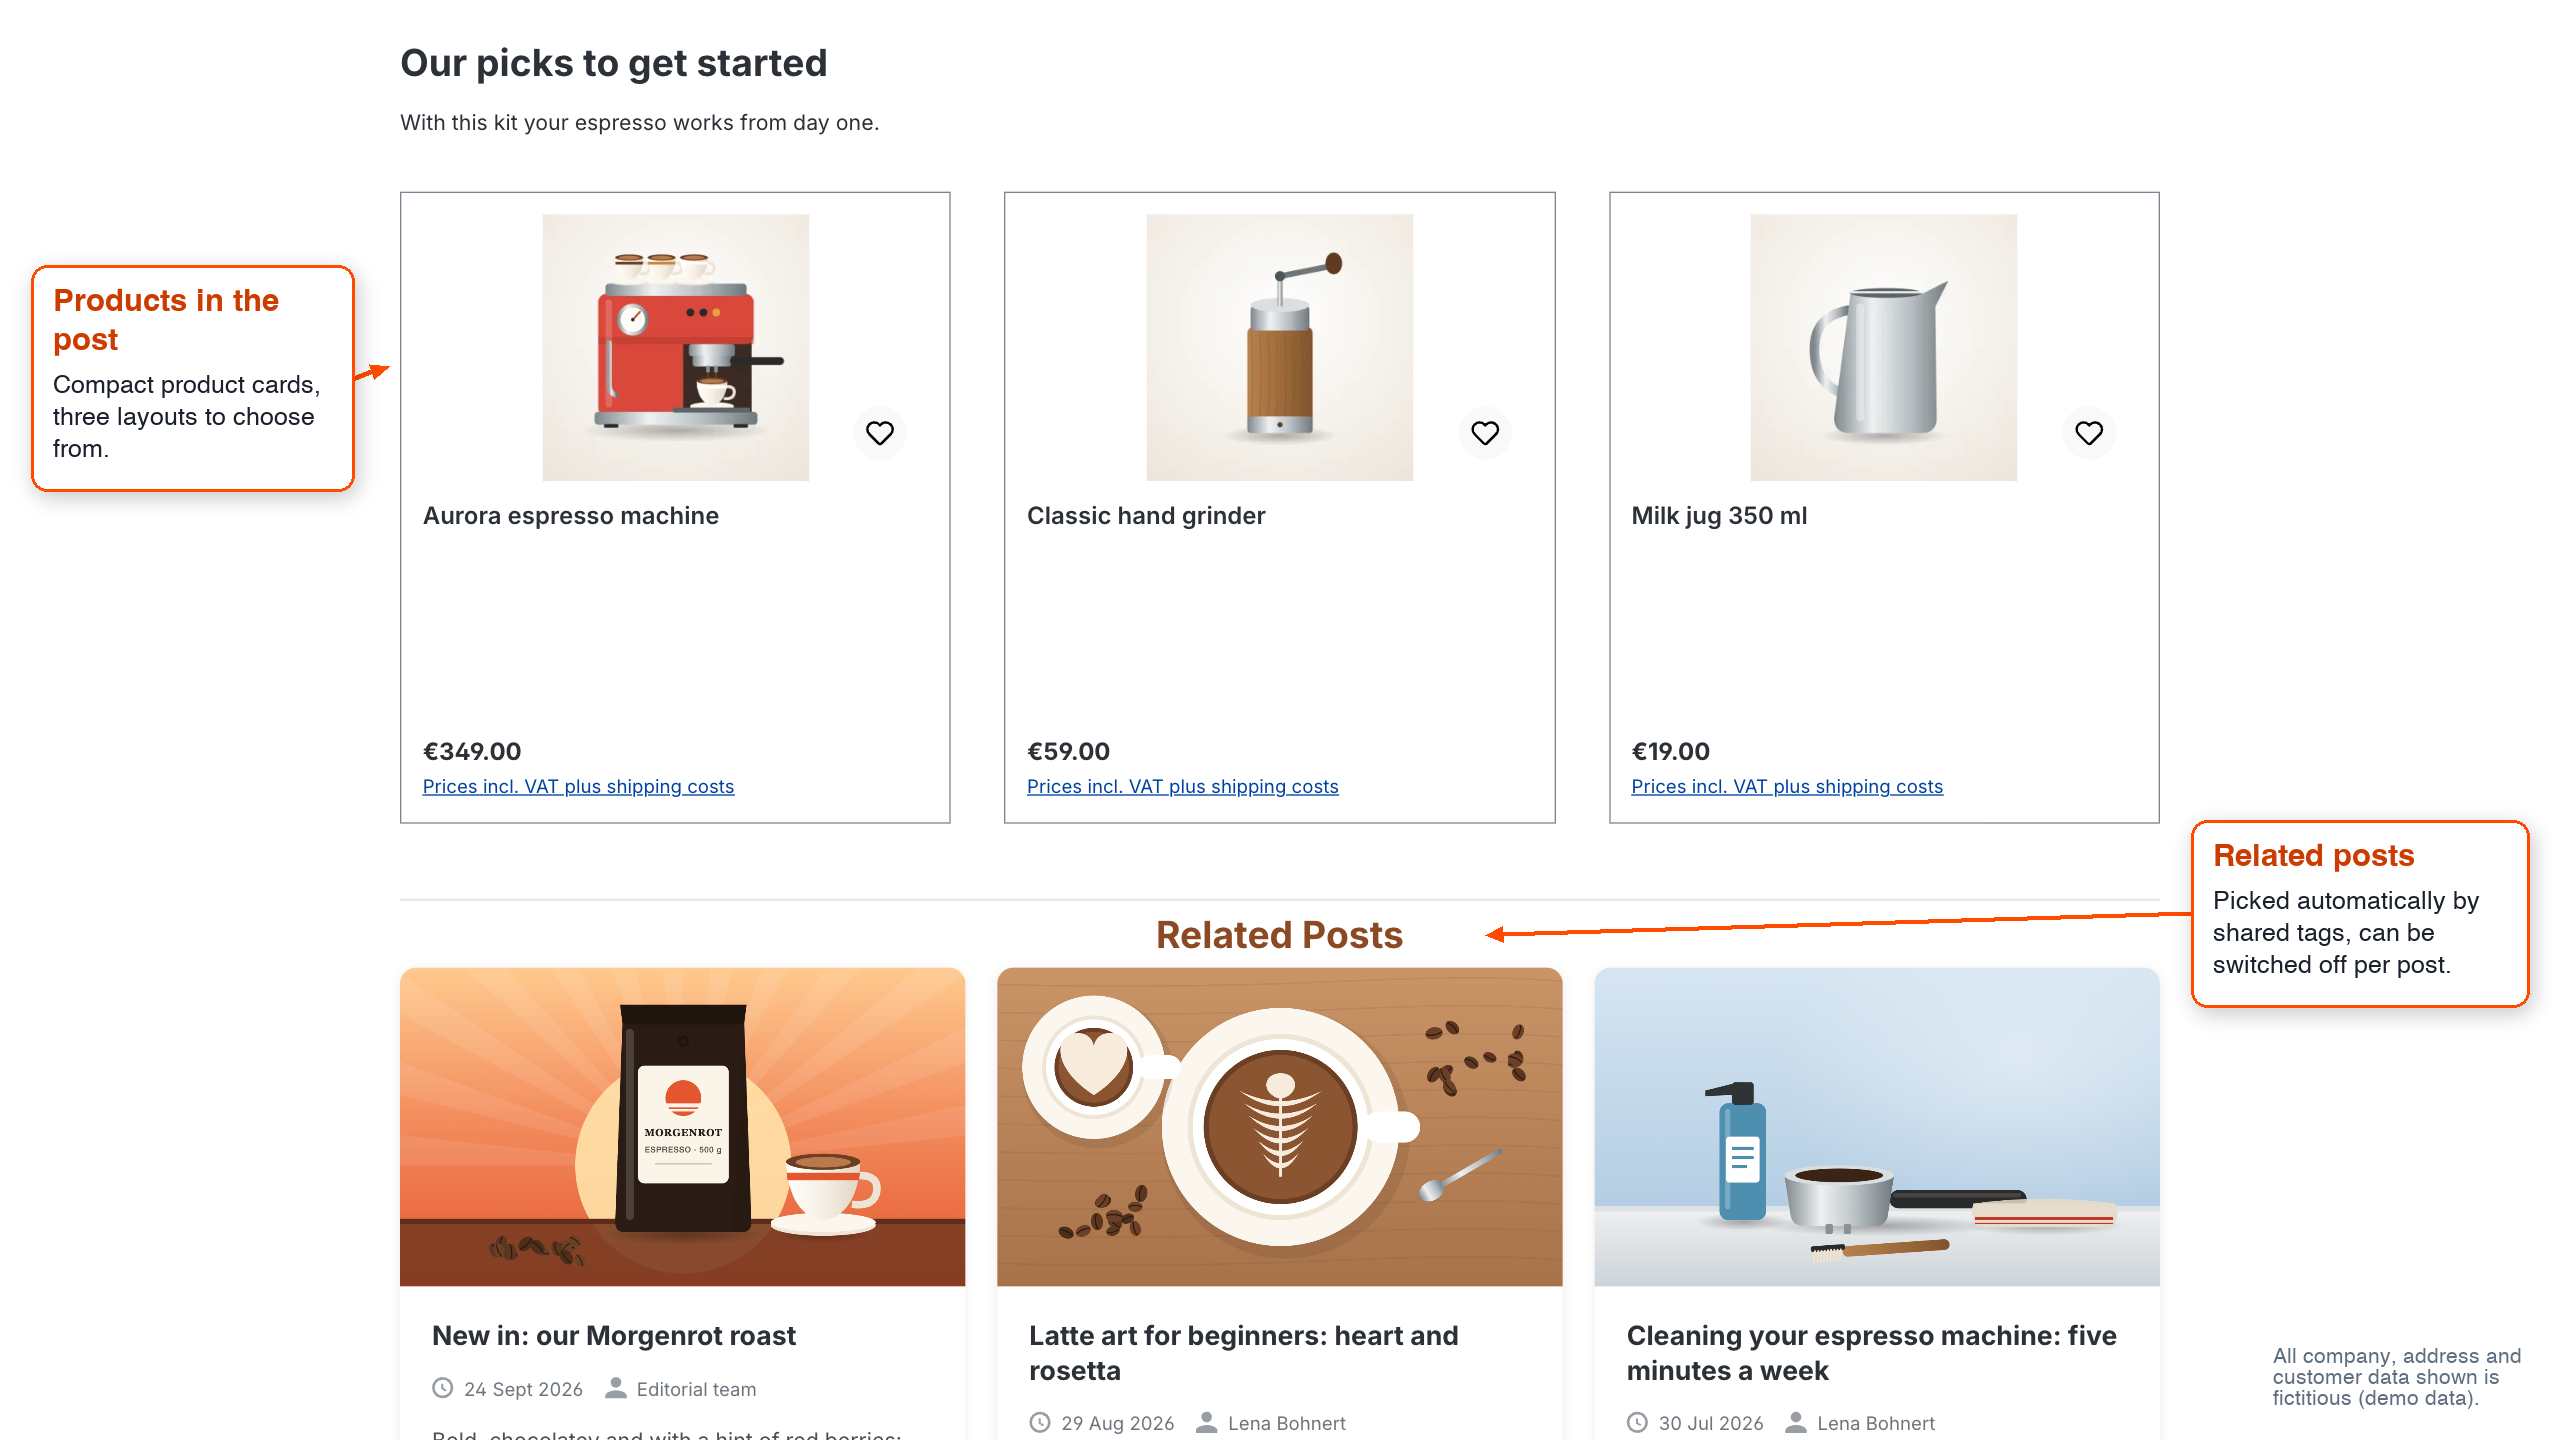
Task: Click the clock icon beside 24 Sept 2026
Action: pyautogui.click(x=442, y=1388)
